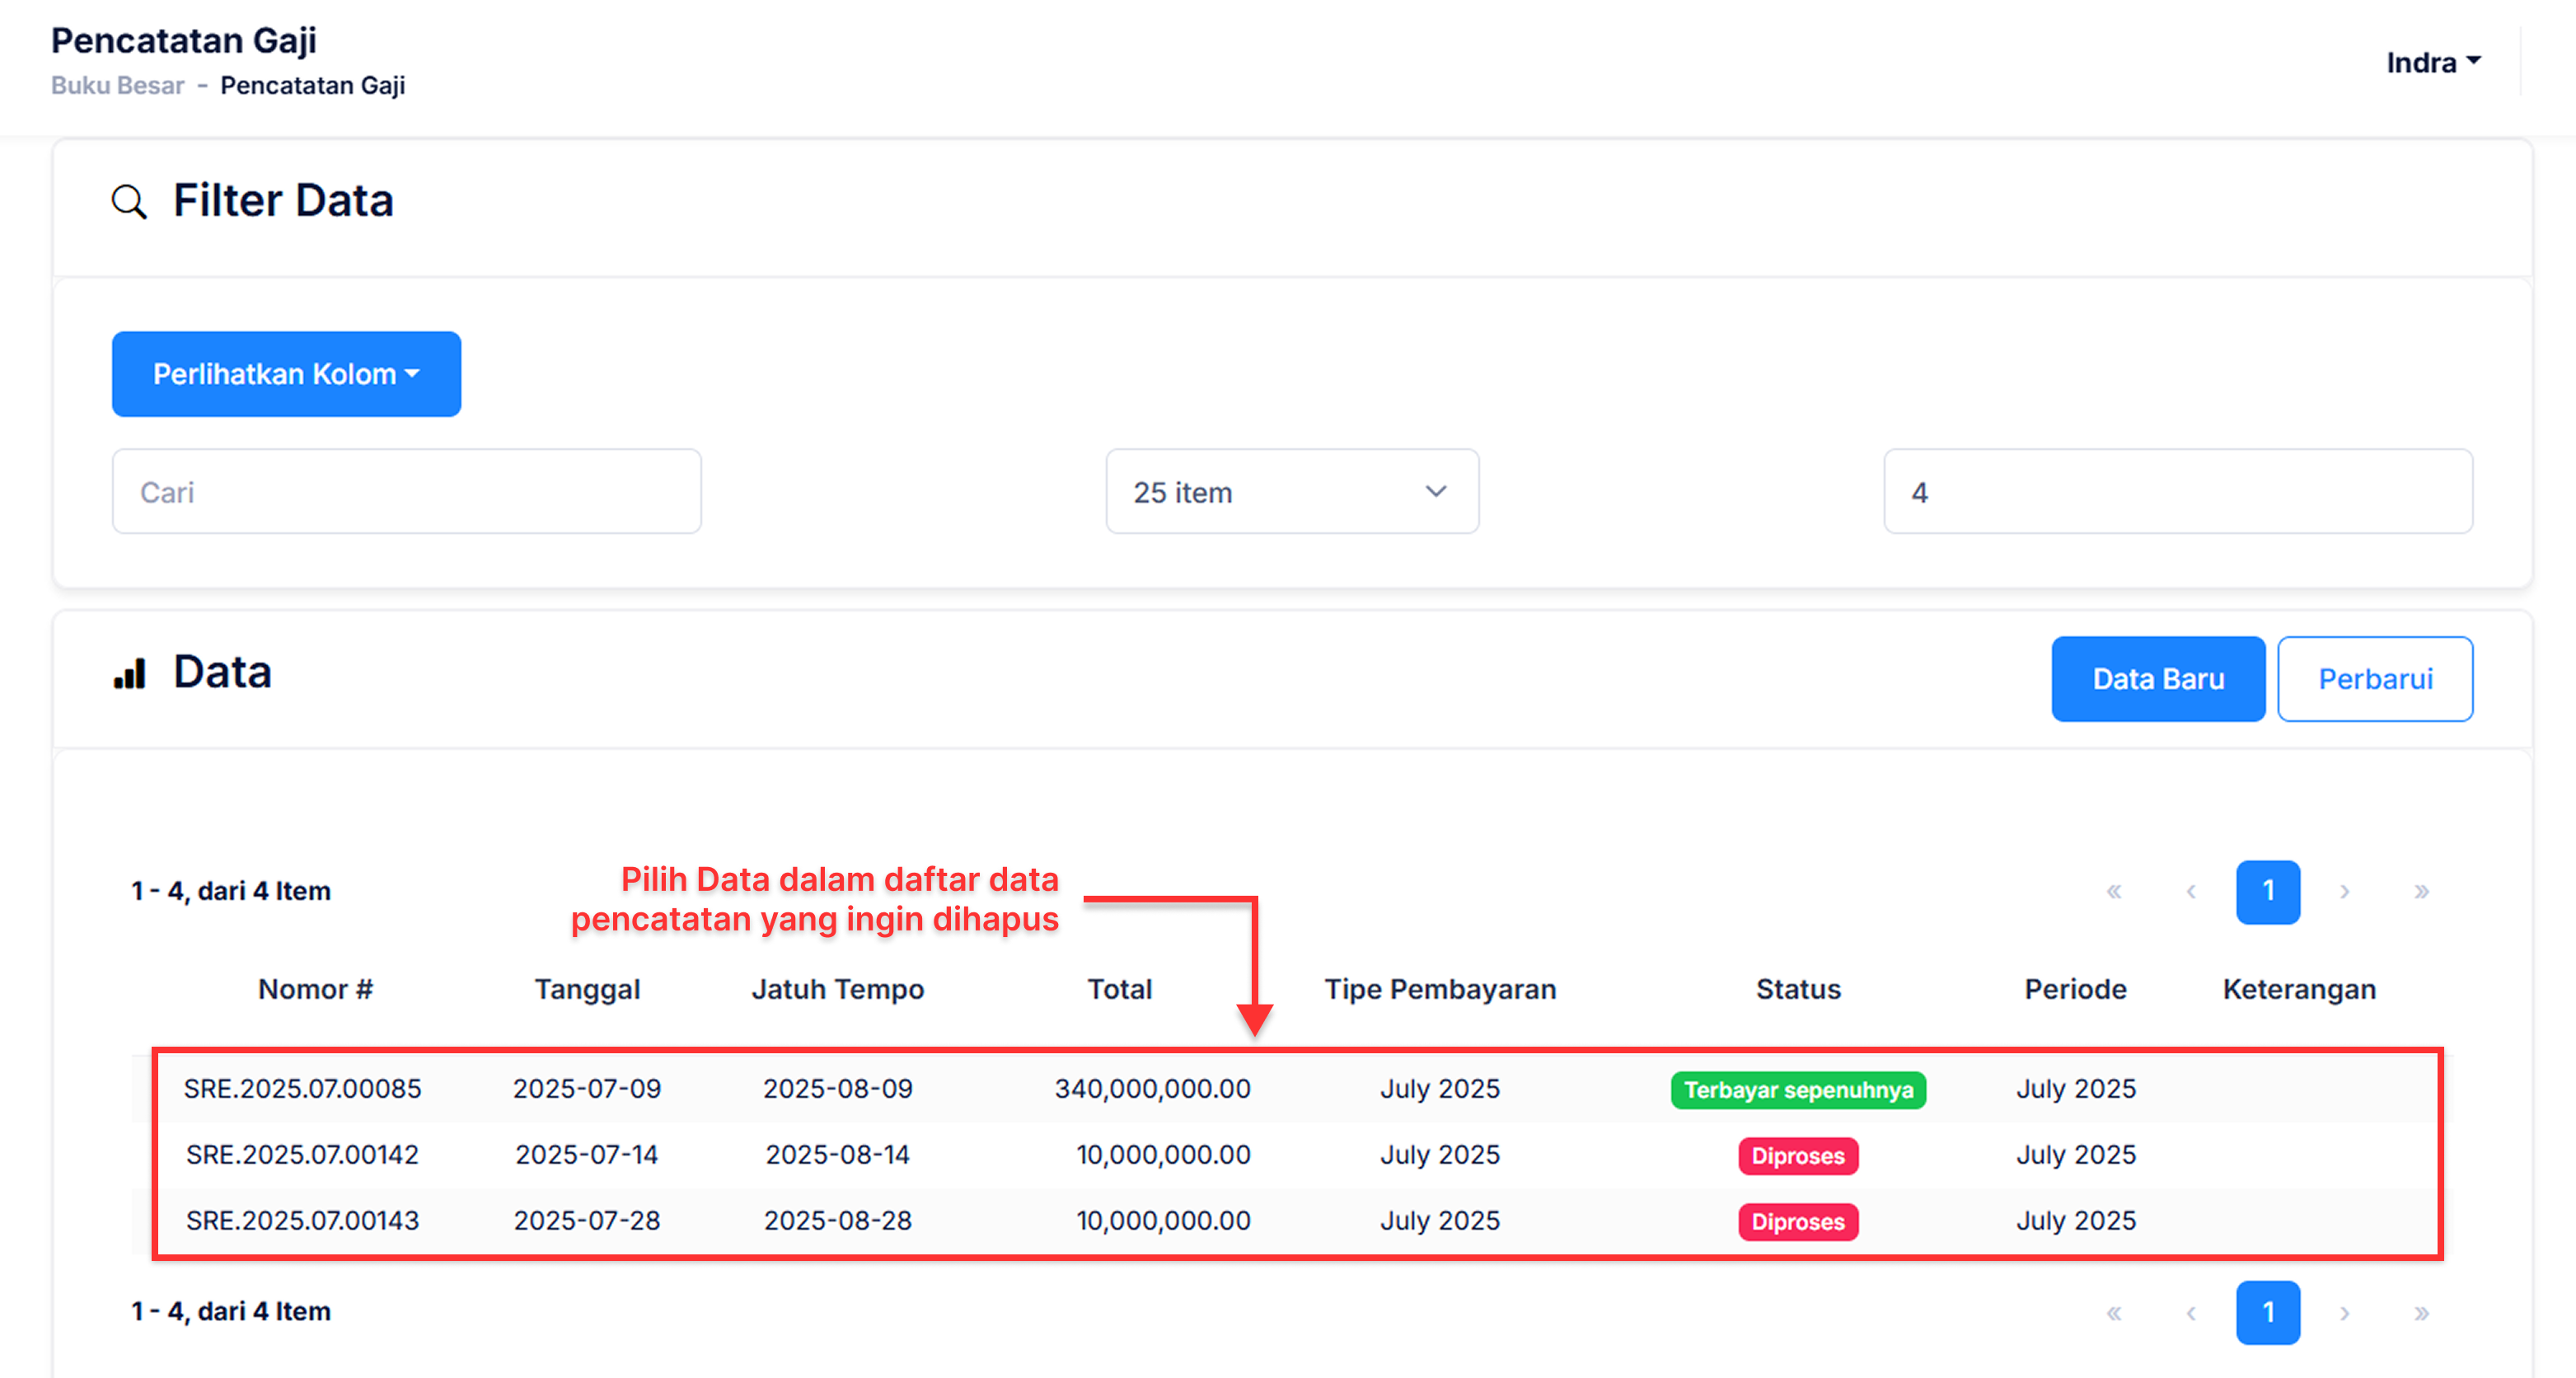The image size is (2576, 1378).
Task: Go to first page using top double-left arrow
Action: click(2113, 891)
